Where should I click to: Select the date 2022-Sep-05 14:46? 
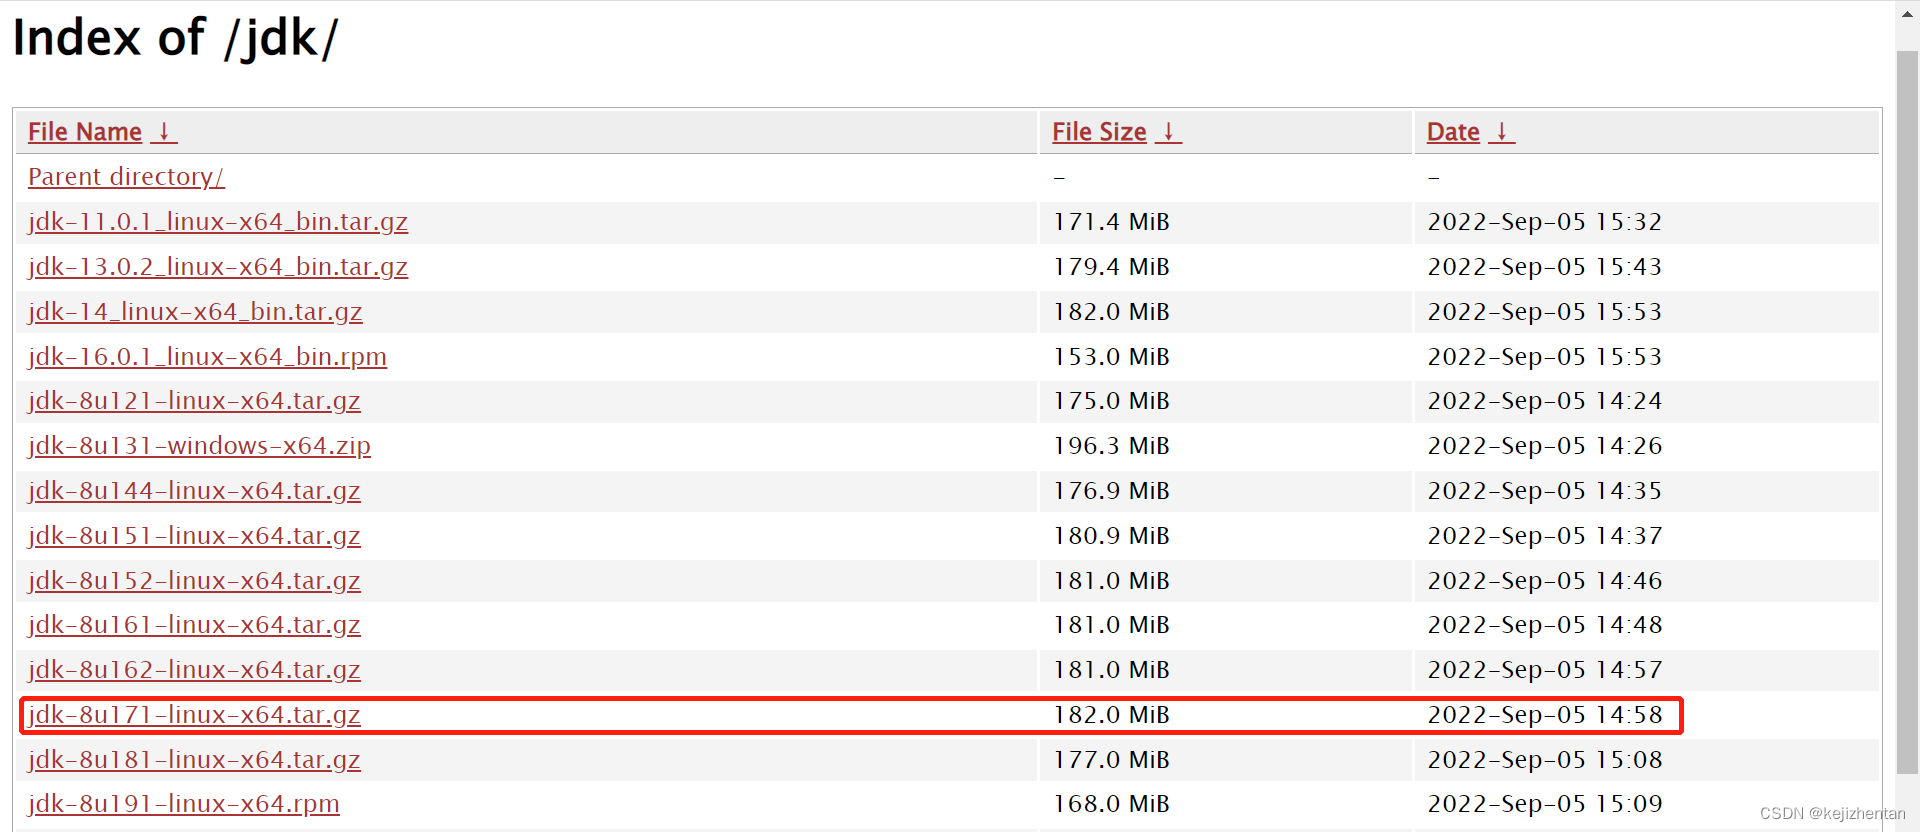tap(1545, 581)
